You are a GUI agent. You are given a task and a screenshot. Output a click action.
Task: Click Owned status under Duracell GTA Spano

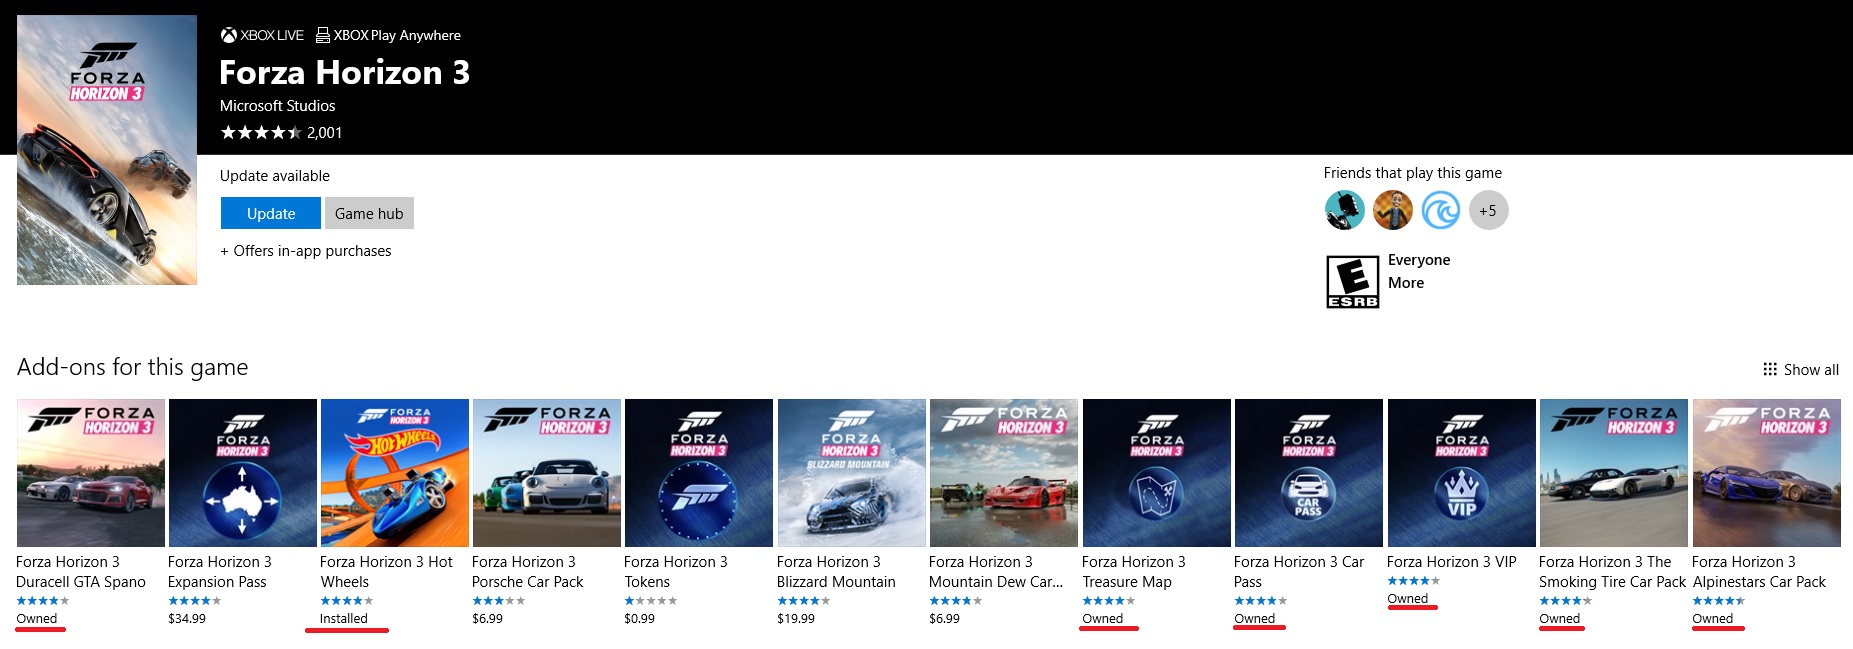(x=37, y=619)
